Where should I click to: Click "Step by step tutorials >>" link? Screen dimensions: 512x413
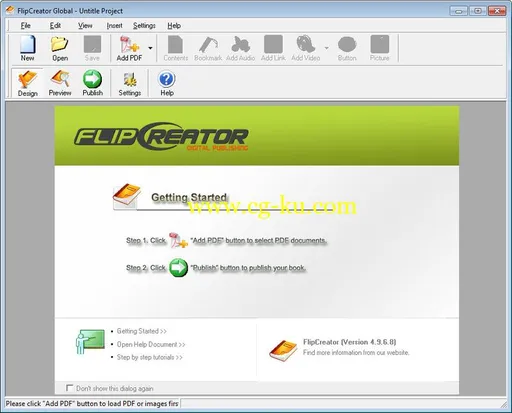pyautogui.click(x=149, y=357)
